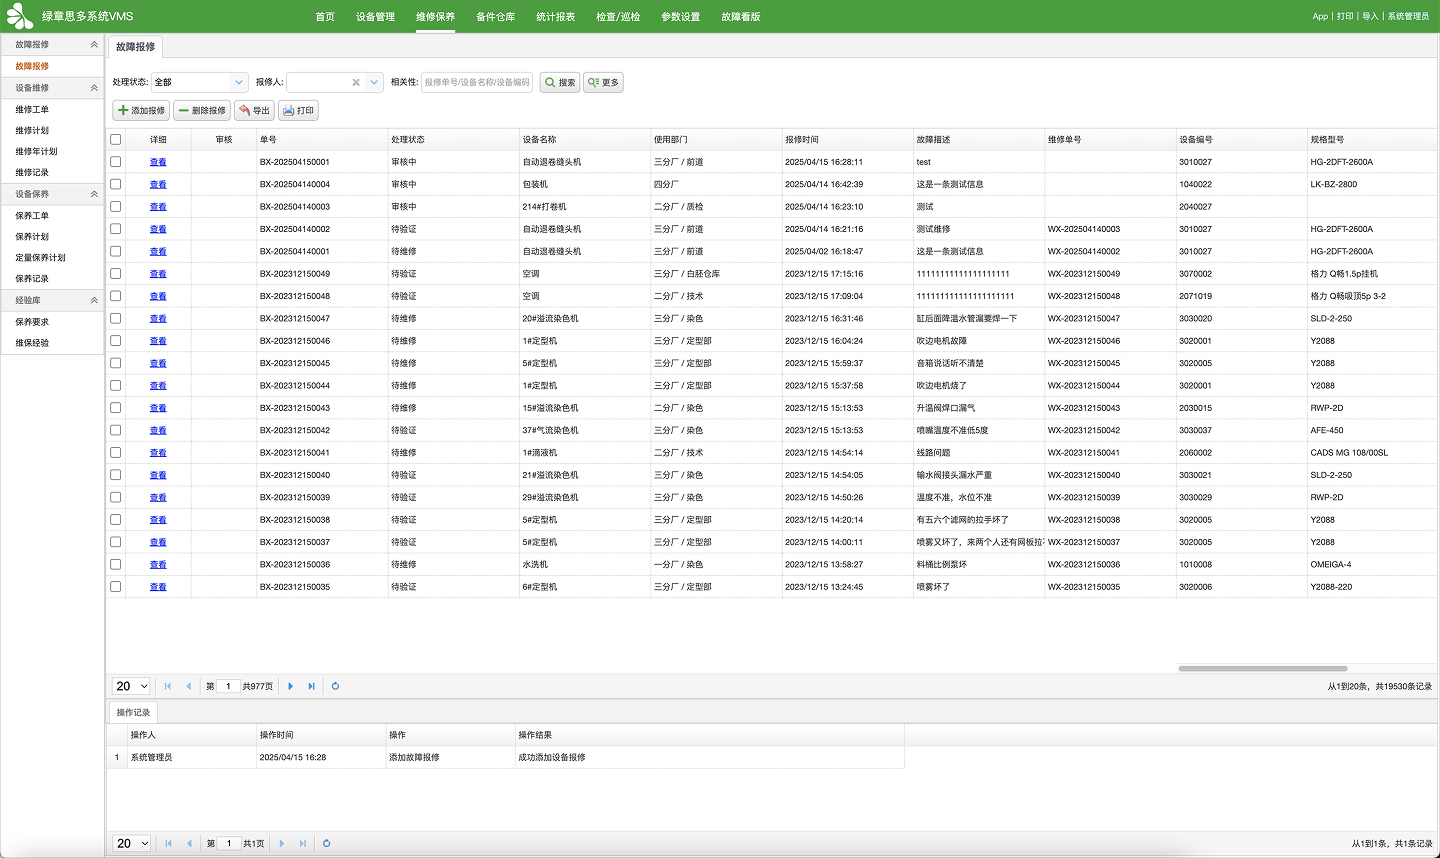Check the row BX-202312150035
The width and height of the screenshot is (1440, 858).
coord(116,587)
